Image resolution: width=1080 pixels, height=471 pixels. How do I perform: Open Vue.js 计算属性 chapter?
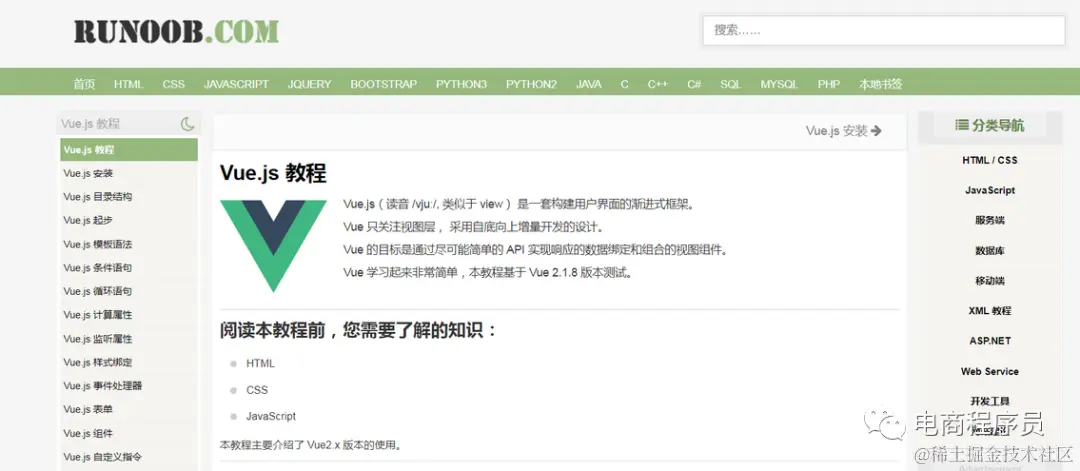[98, 314]
